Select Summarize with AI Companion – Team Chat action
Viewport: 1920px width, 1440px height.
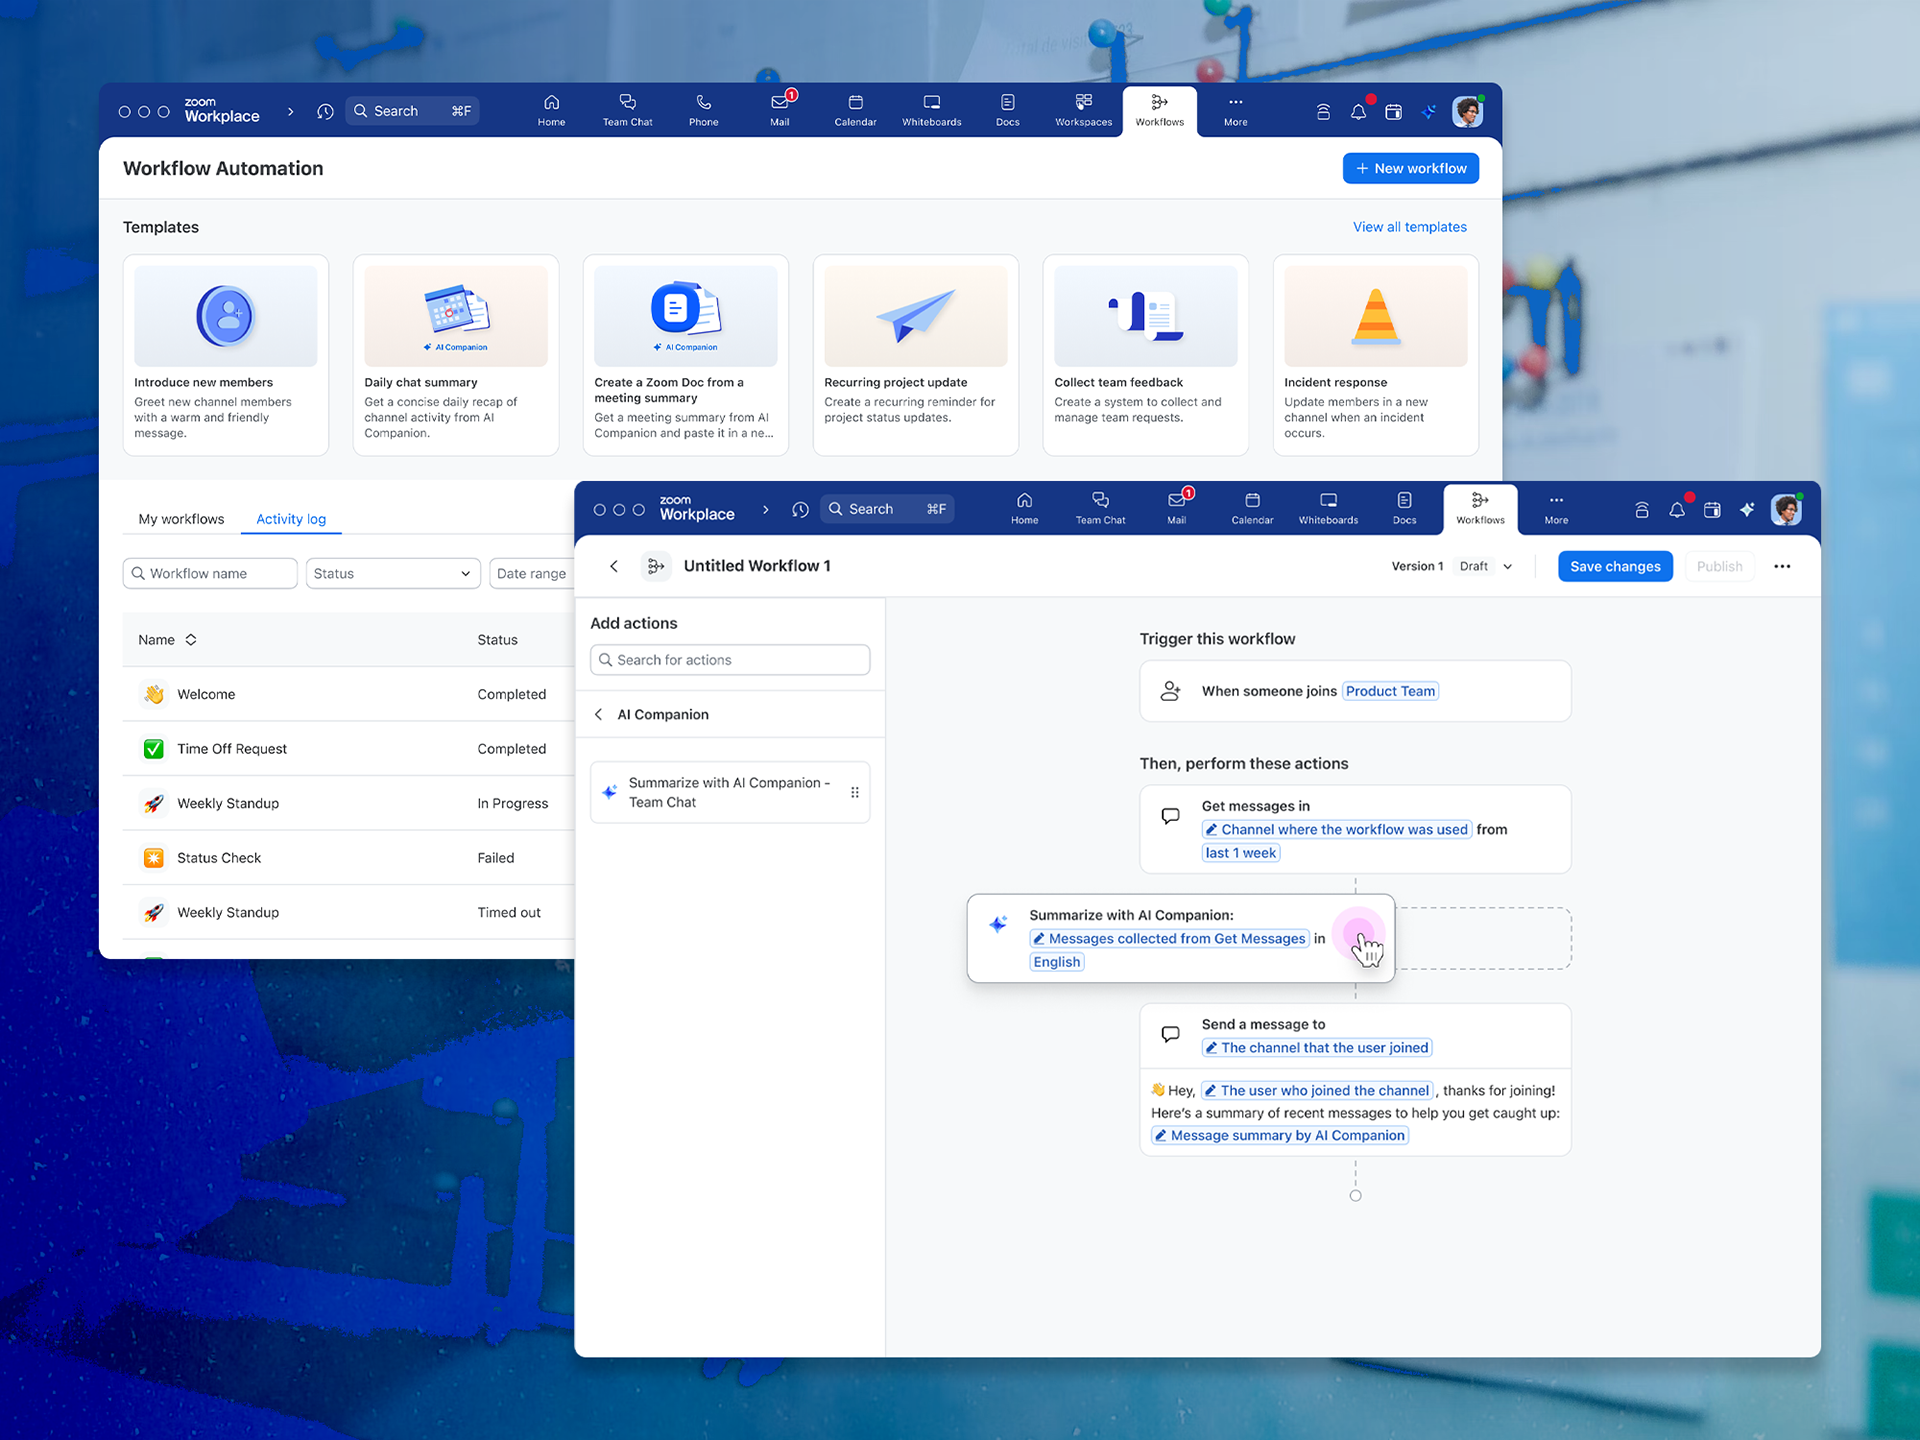click(x=730, y=792)
